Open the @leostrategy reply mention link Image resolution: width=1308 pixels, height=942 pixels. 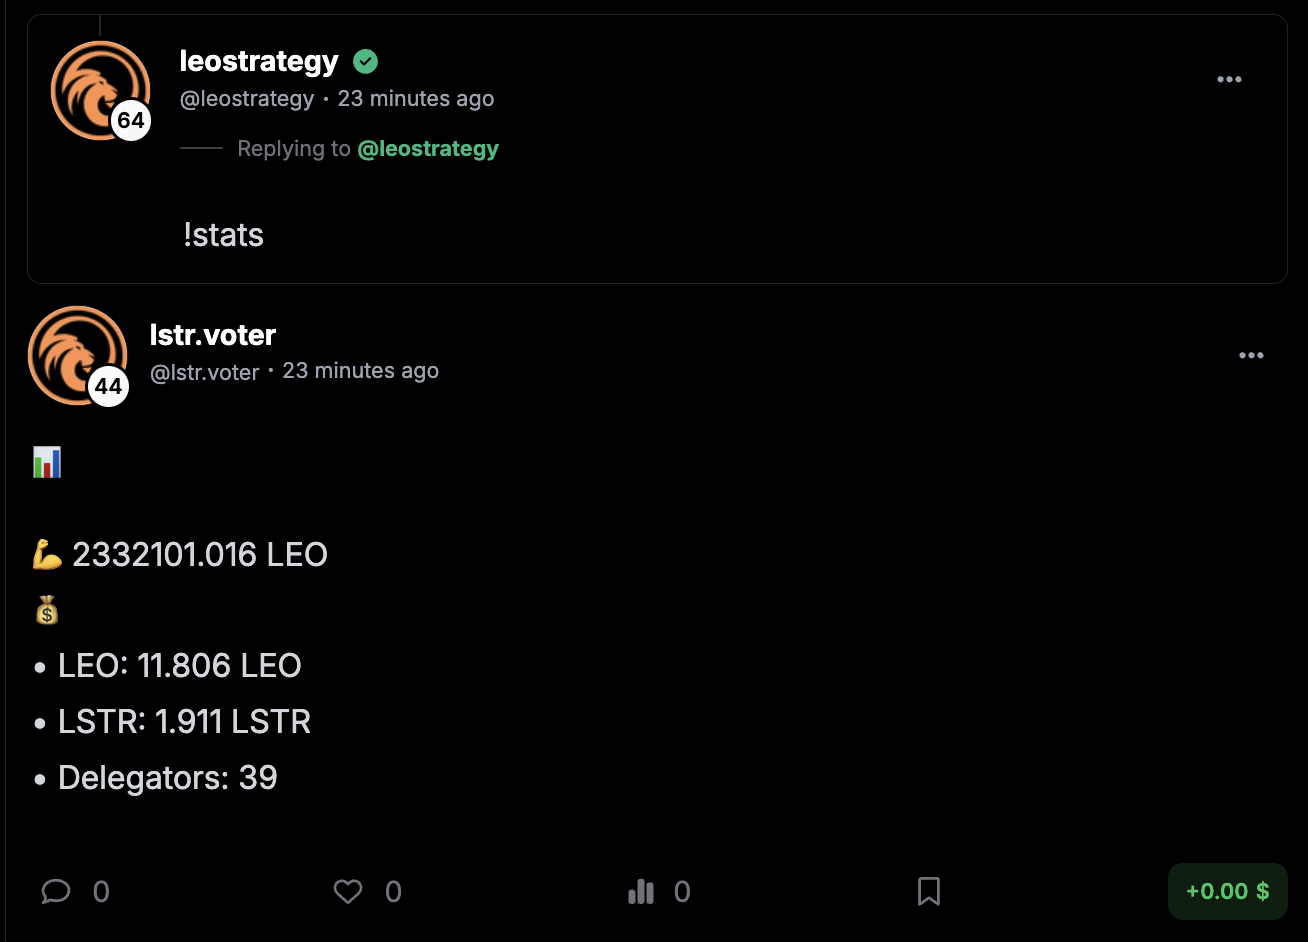pyautogui.click(x=428, y=149)
